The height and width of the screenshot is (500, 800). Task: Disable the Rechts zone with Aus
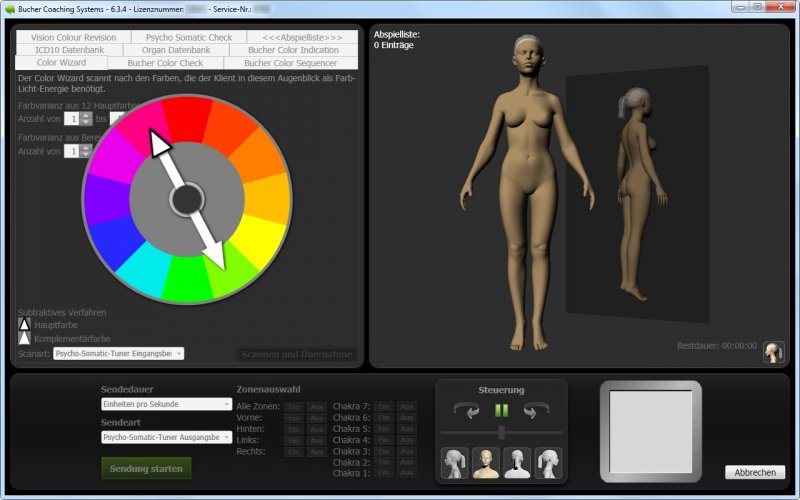pos(316,452)
